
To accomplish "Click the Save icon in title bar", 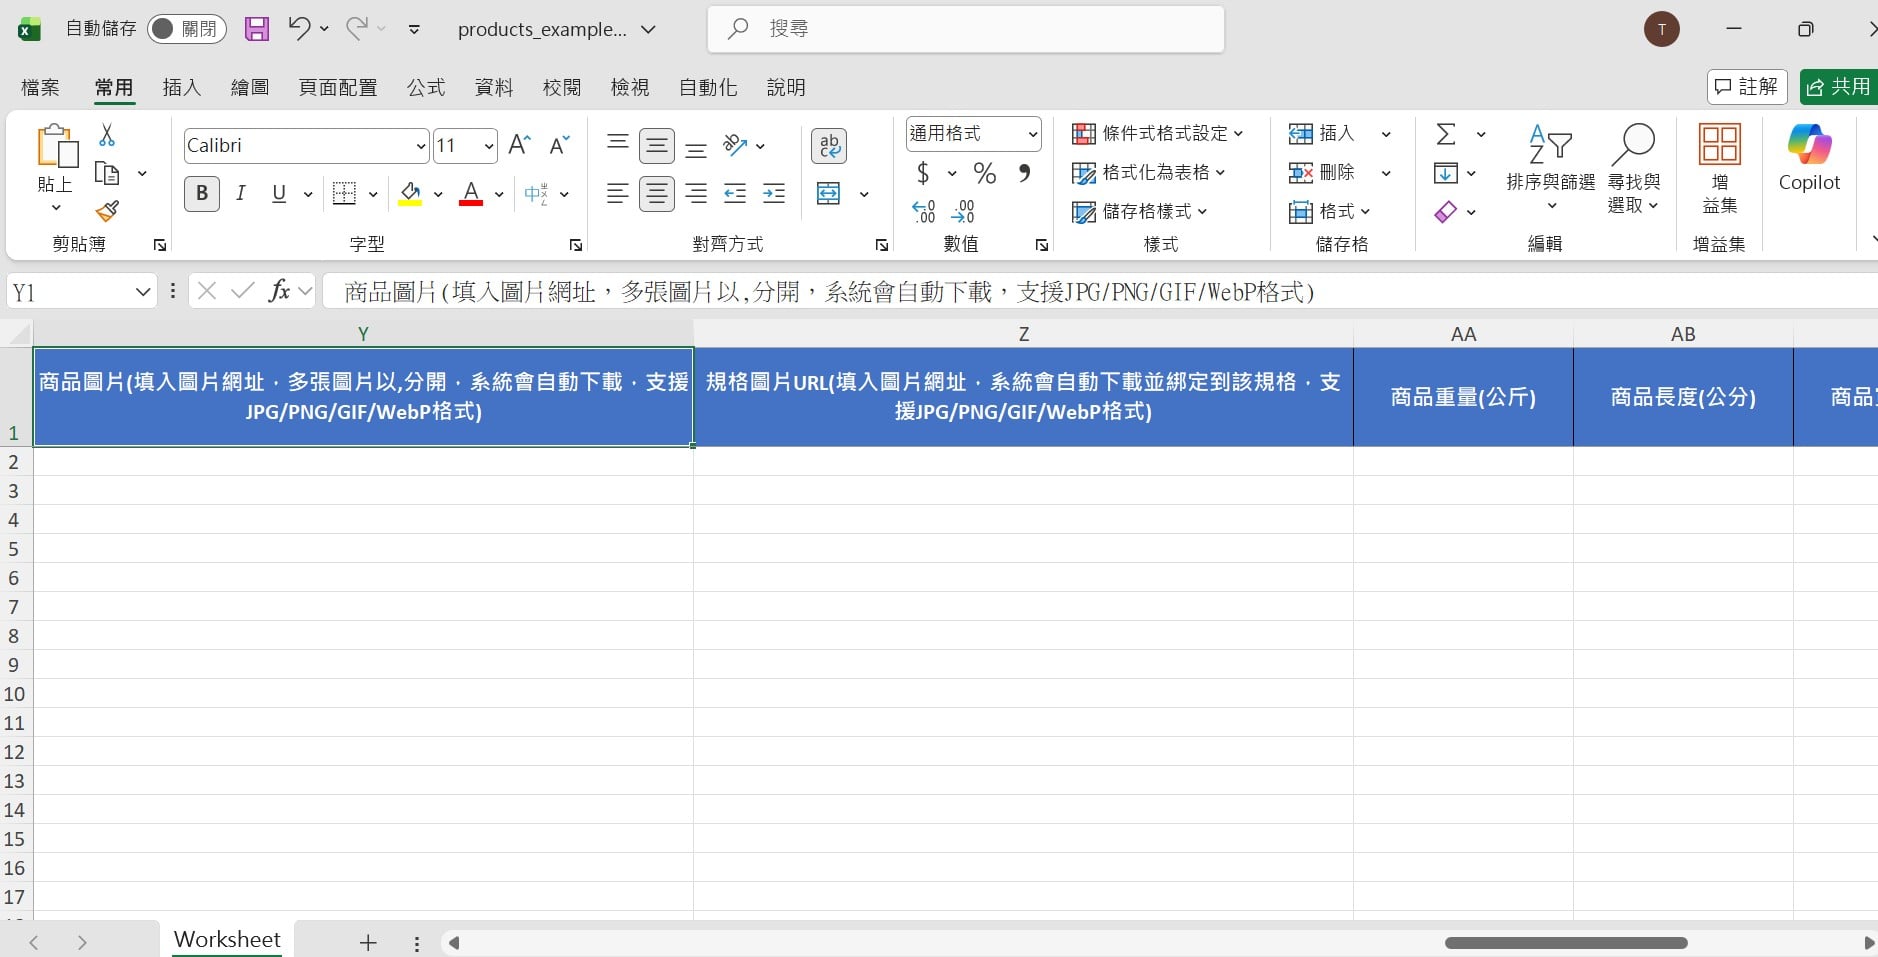I will [x=257, y=29].
